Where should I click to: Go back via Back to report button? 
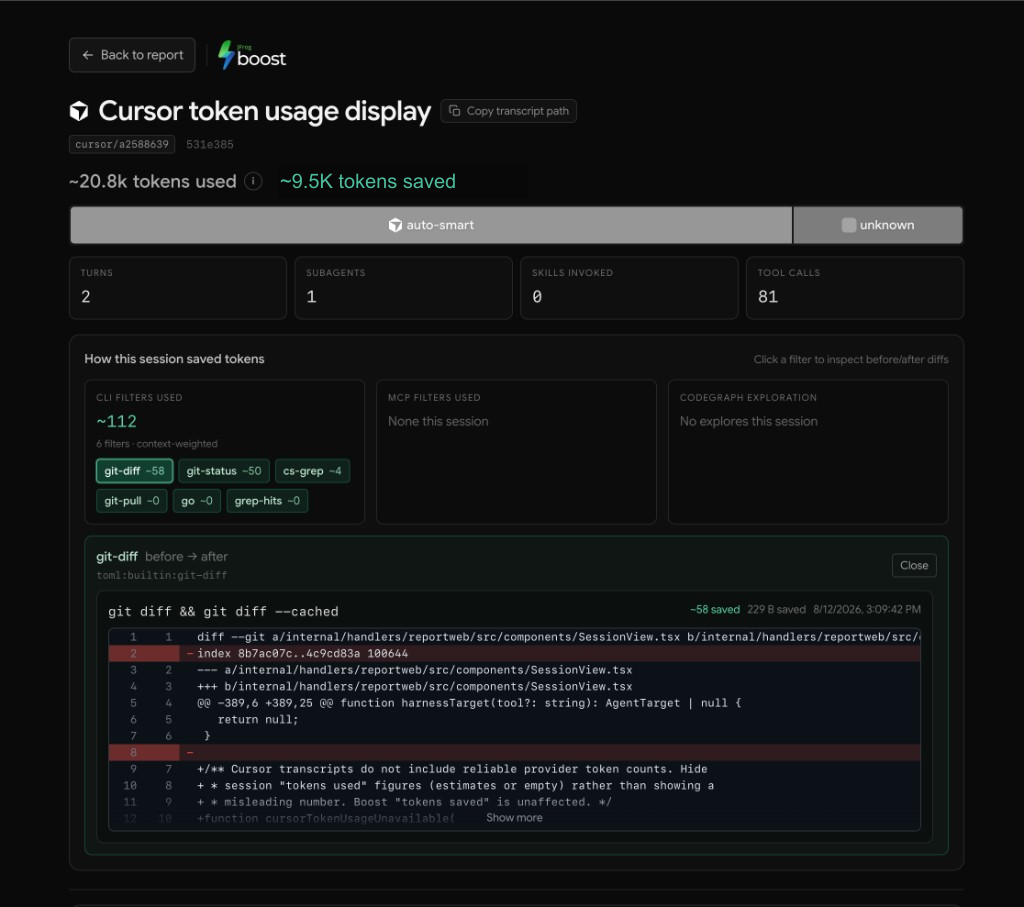pos(132,55)
